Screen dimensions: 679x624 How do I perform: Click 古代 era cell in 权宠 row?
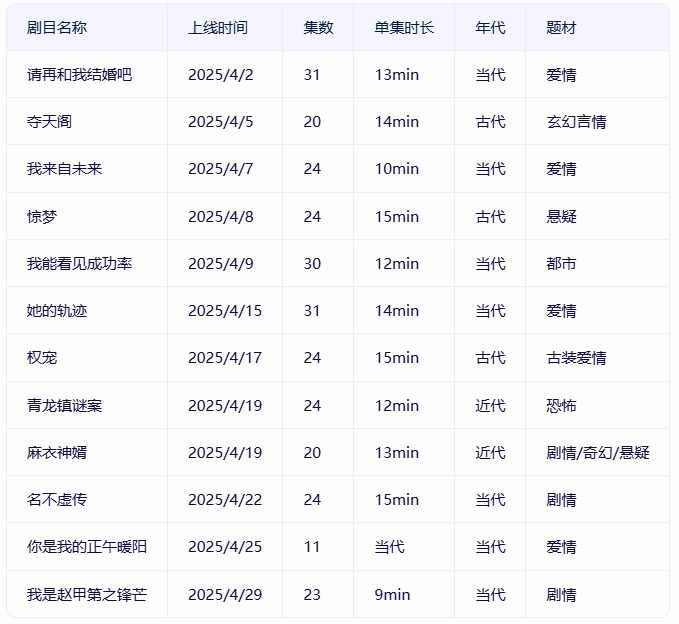coord(490,358)
